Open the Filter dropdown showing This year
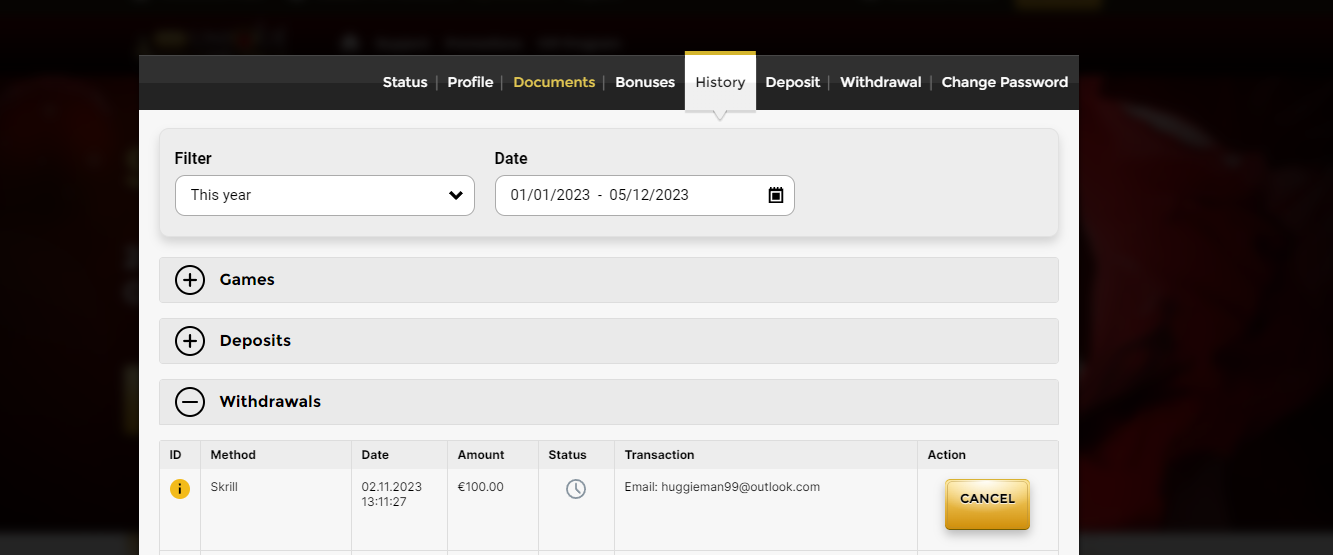The height and width of the screenshot is (555, 1333). point(324,195)
